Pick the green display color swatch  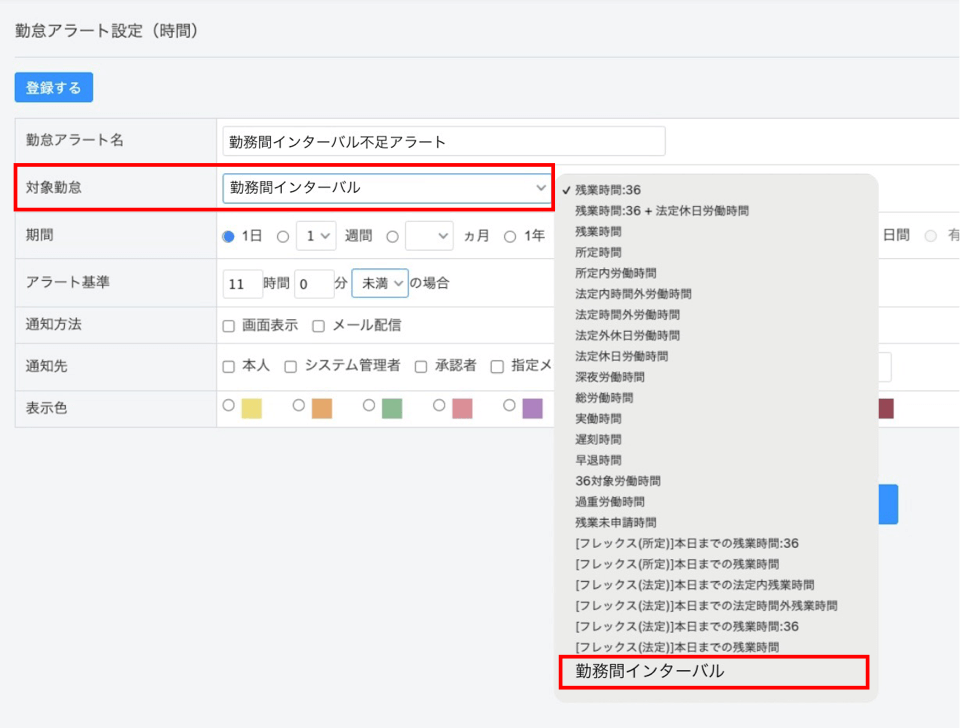coord(391,408)
